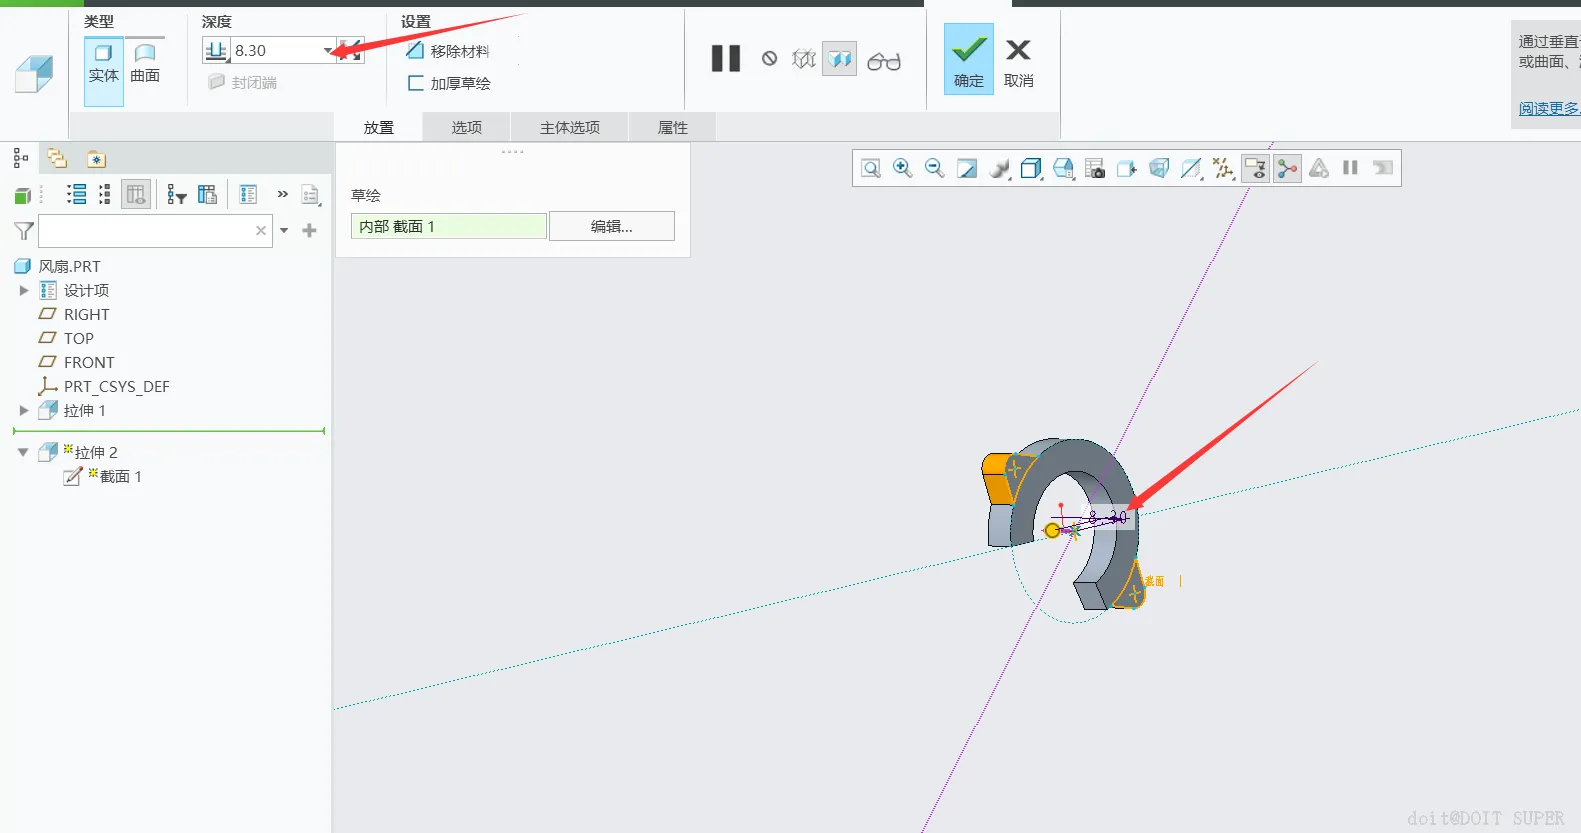The width and height of the screenshot is (1581, 833).
Task: Click the pause feature icon
Action: click(x=726, y=59)
